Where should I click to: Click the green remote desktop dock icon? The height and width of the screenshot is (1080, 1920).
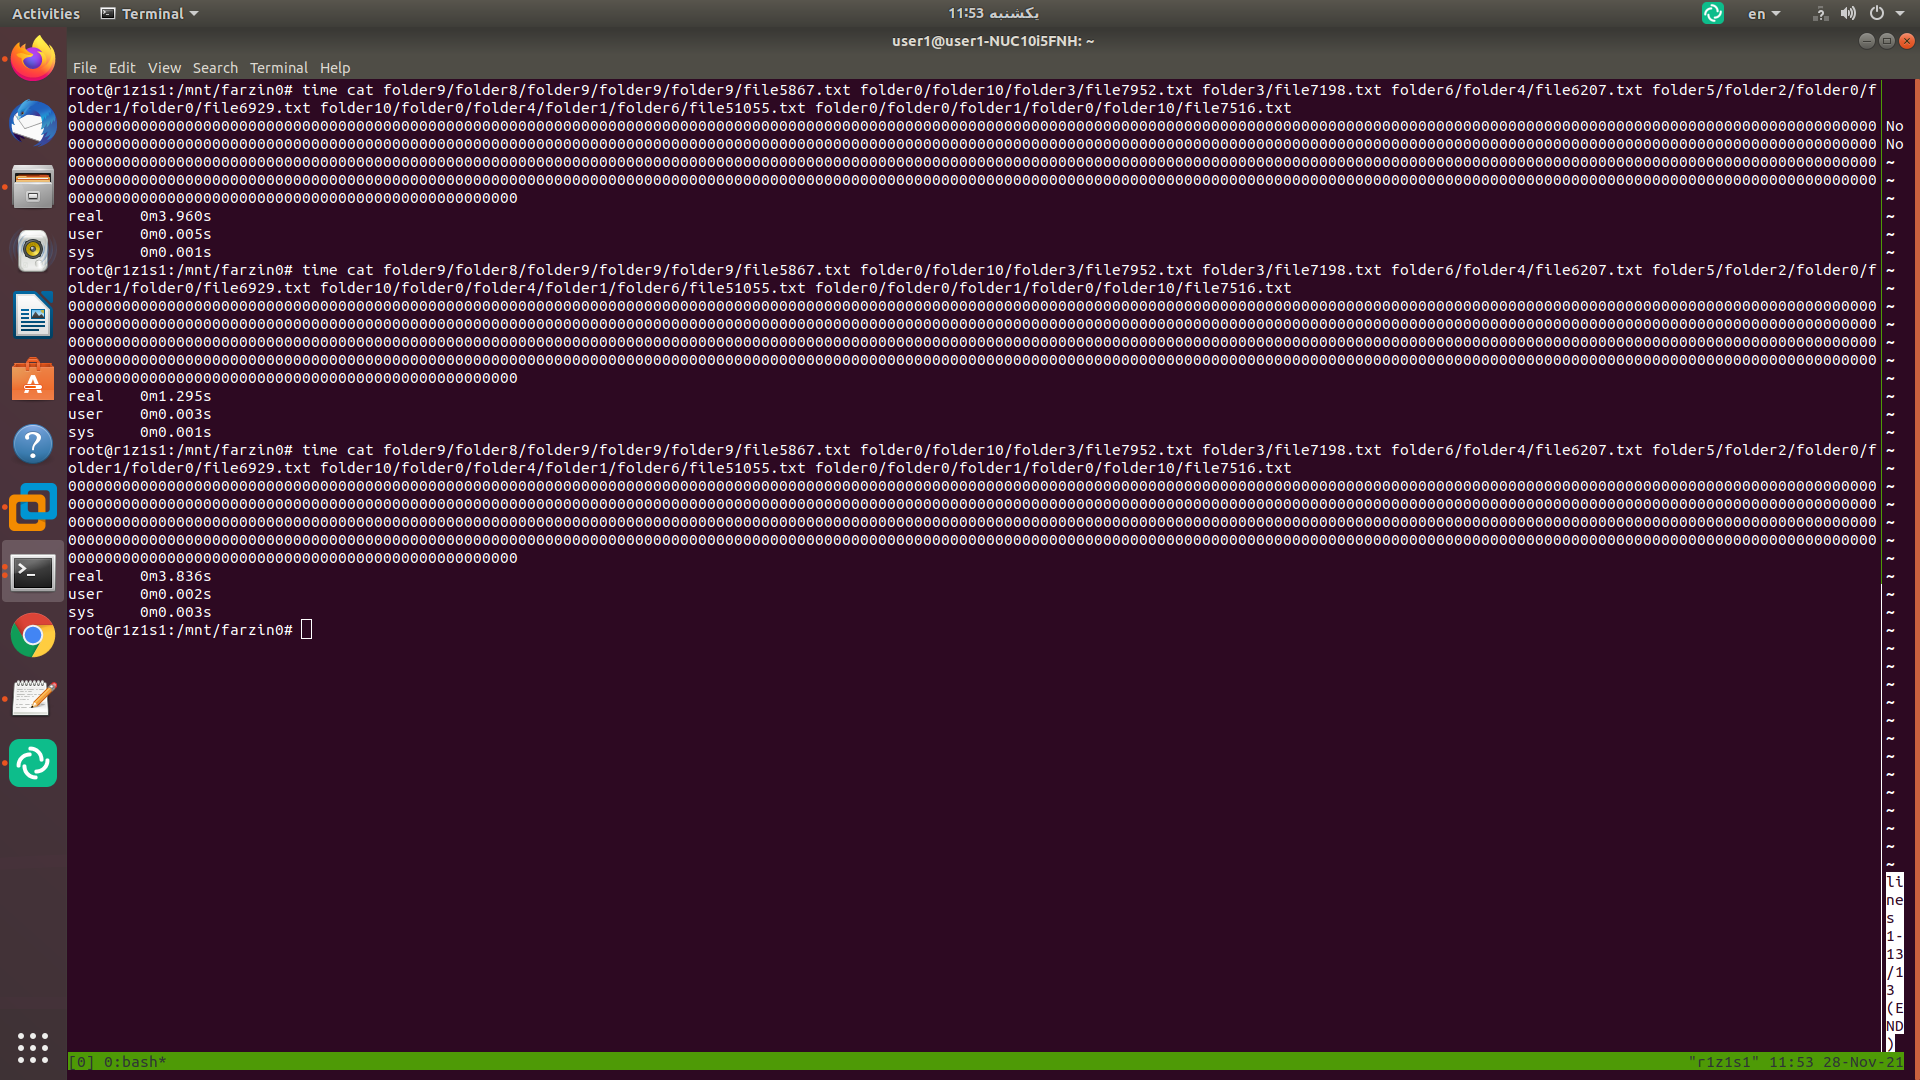pyautogui.click(x=33, y=764)
